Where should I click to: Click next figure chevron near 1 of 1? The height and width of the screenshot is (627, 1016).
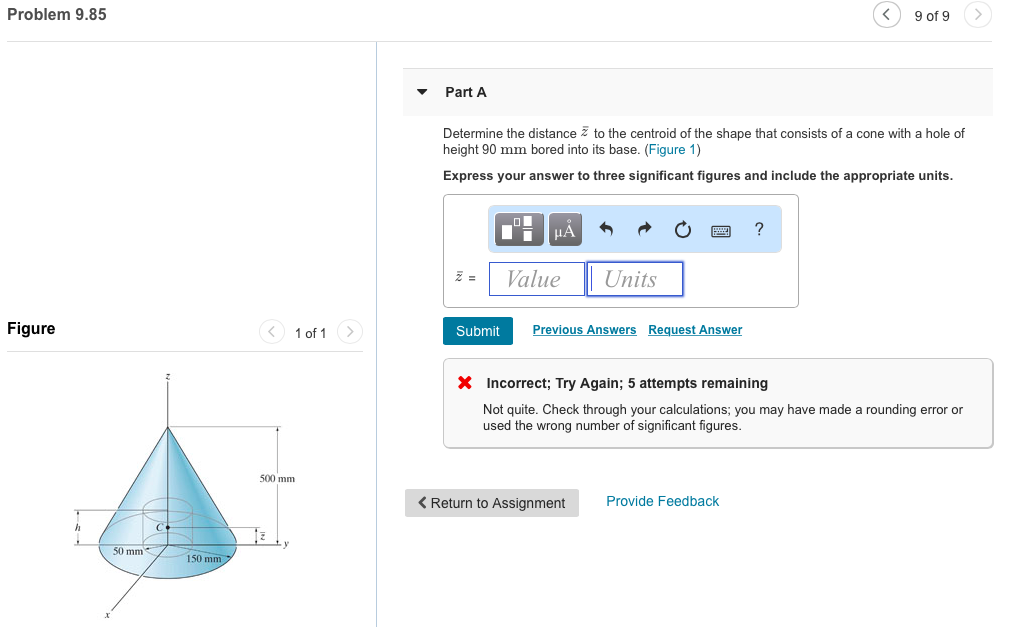coord(349,331)
